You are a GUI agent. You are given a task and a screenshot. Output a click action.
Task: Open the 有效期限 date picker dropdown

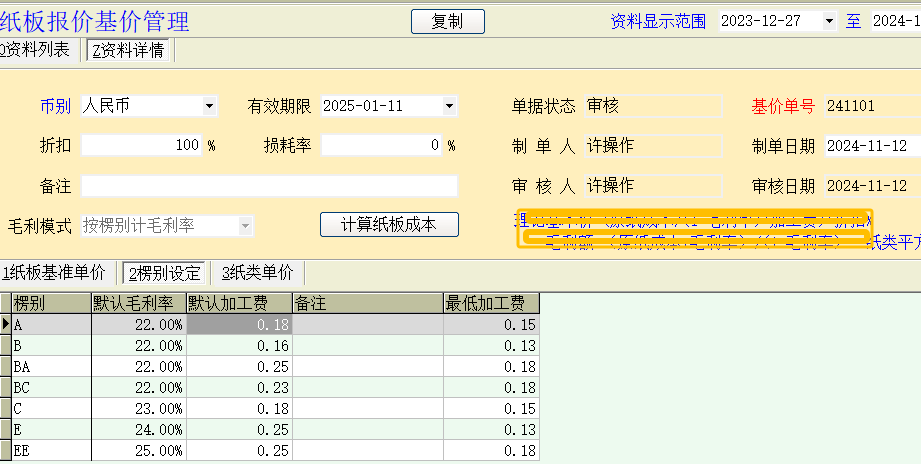tap(449, 106)
